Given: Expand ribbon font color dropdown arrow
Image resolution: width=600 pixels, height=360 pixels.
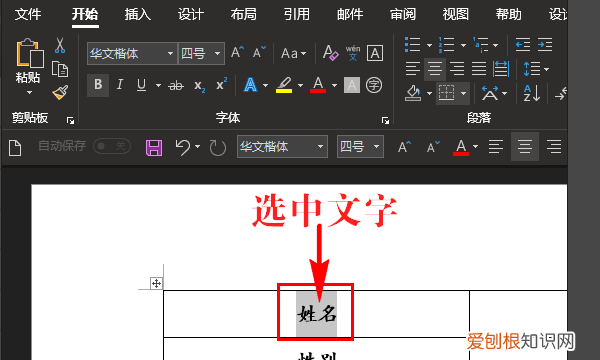Looking at the screenshot, I should click(x=334, y=85).
